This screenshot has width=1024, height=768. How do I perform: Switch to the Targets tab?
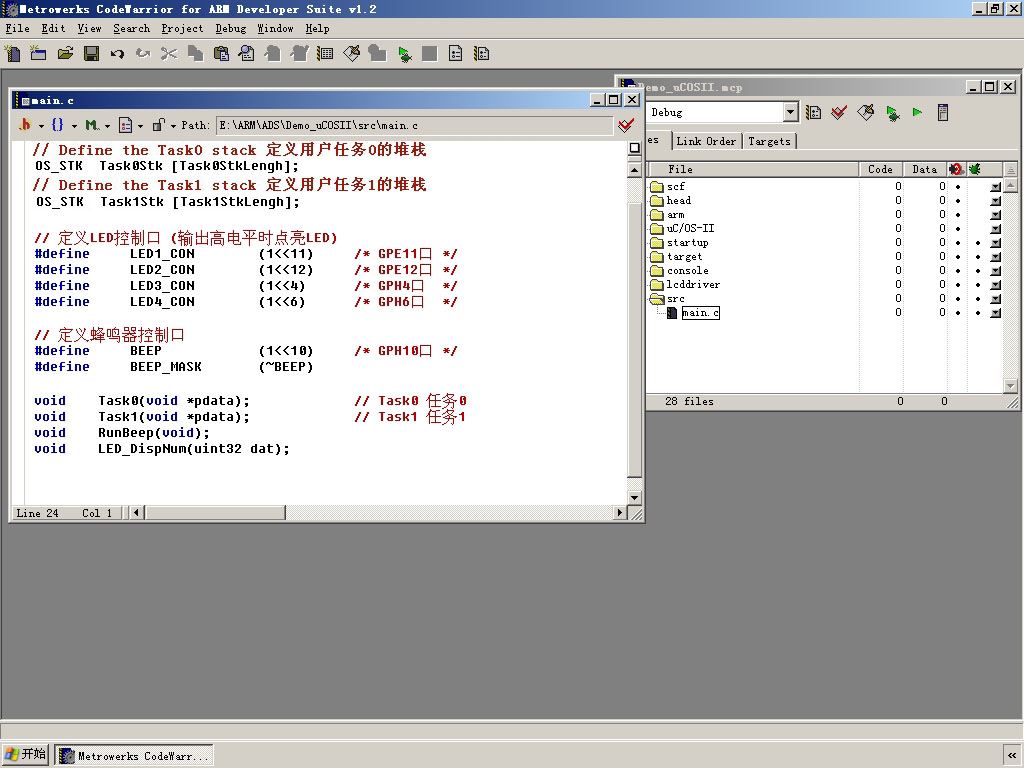click(x=769, y=141)
